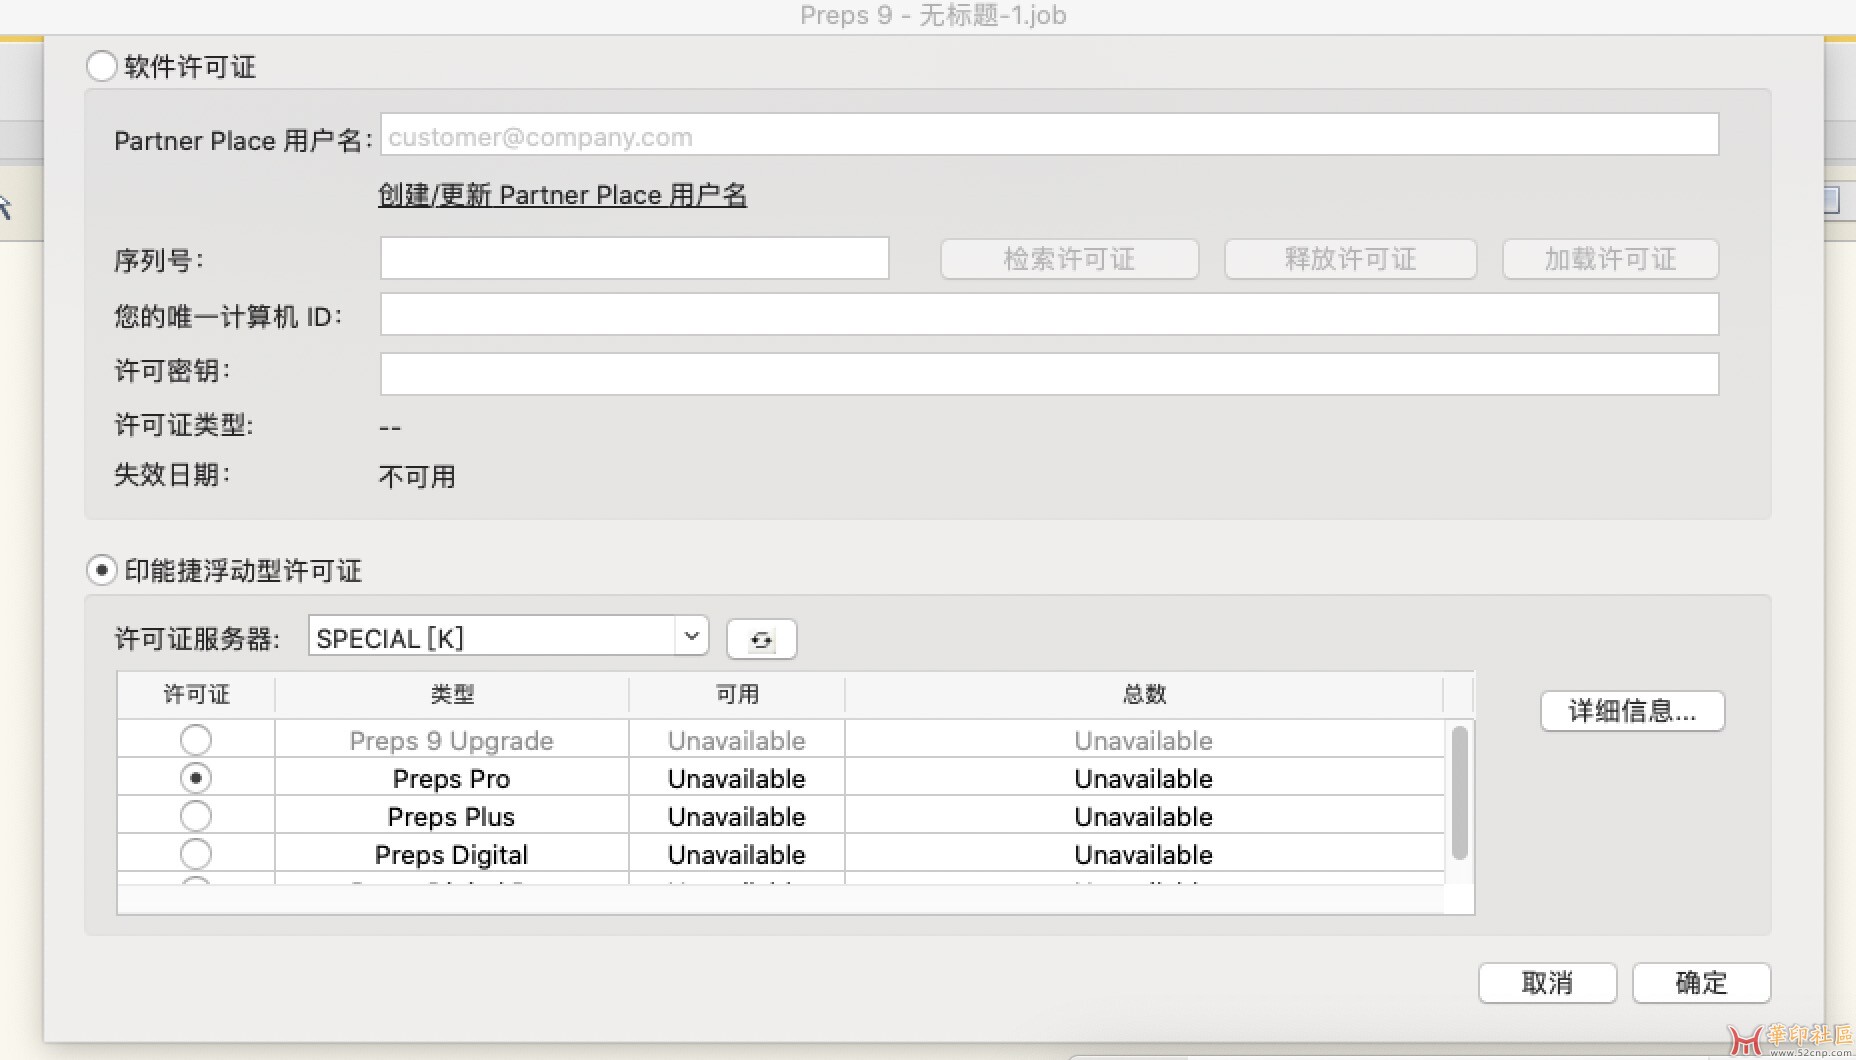
Task: Select the Preps 9 Upgrade license radio
Action: pyautogui.click(x=196, y=740)
